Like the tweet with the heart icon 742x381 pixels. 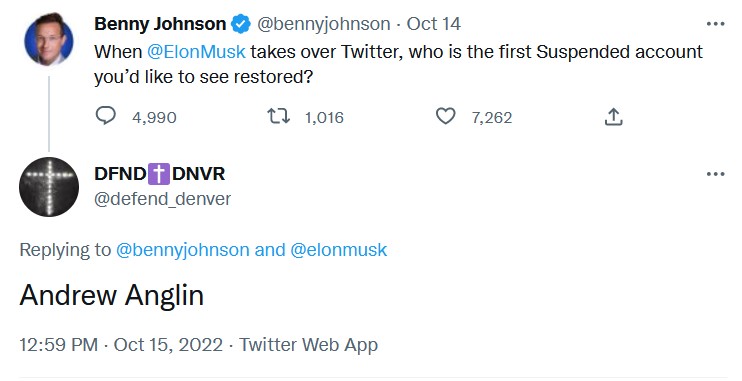(x=445, y=116)
